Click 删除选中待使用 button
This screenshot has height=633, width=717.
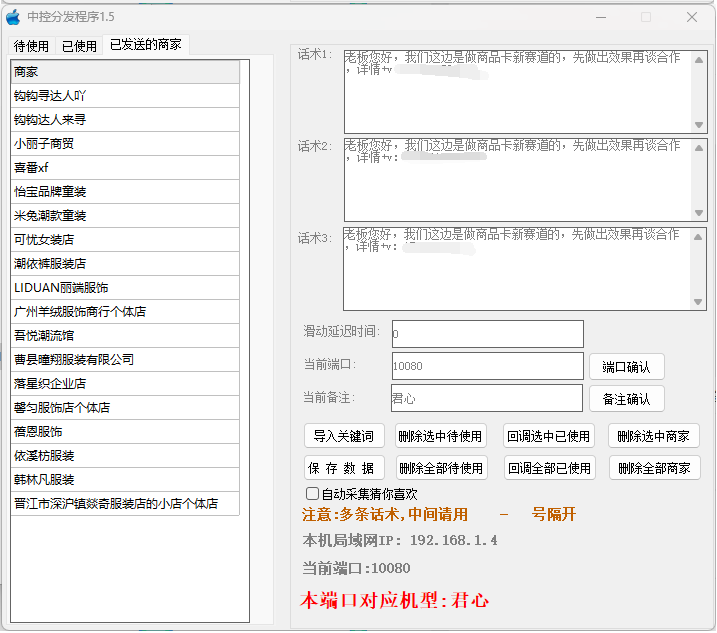(440, 436)
